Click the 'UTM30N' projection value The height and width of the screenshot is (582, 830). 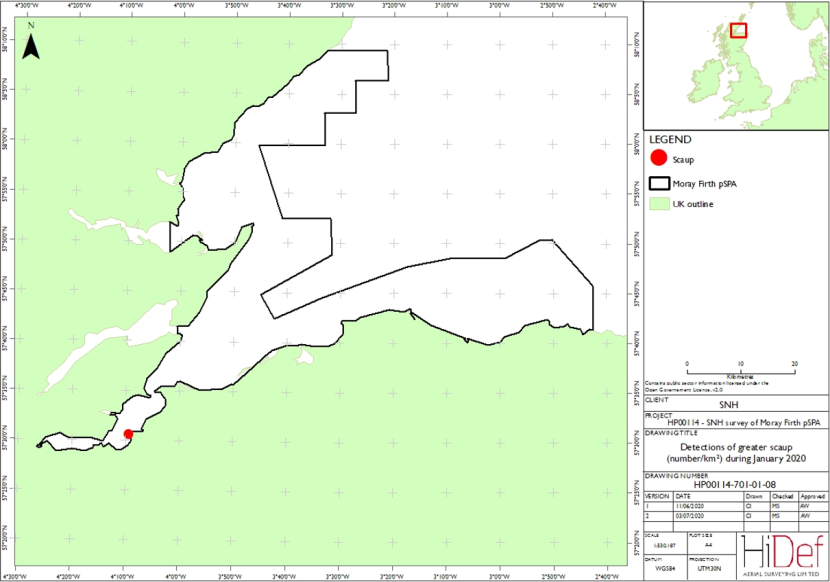point(710,568)
